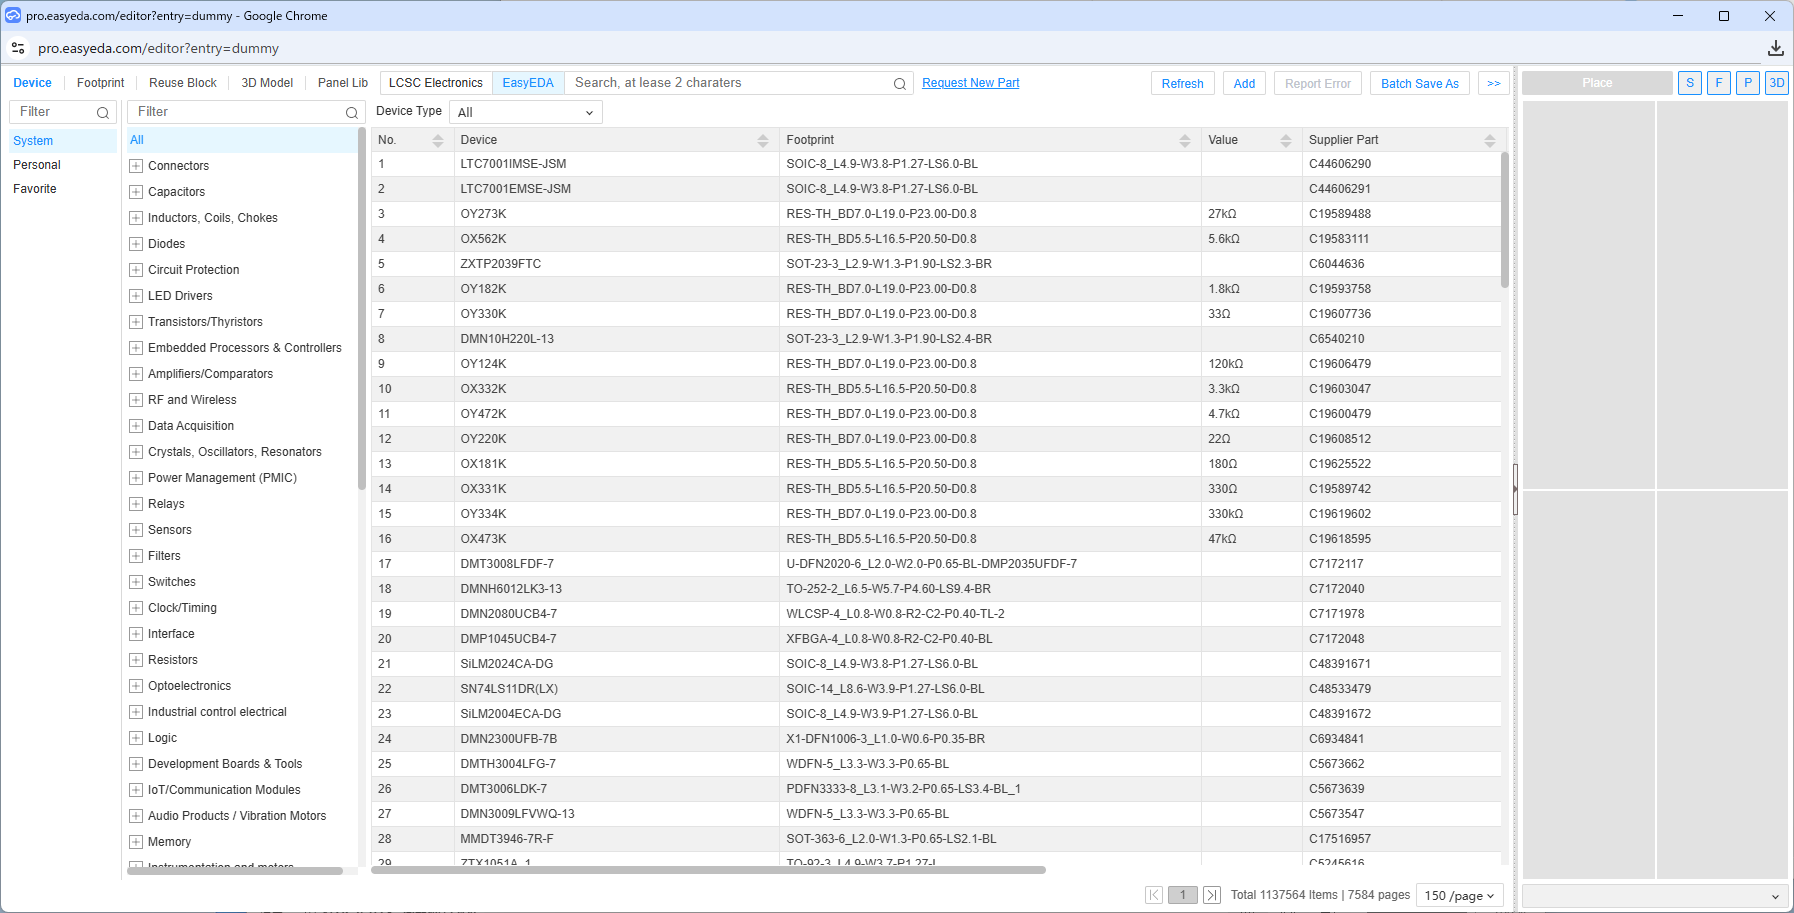Go to the first page of results

[x=1154, y=895]
